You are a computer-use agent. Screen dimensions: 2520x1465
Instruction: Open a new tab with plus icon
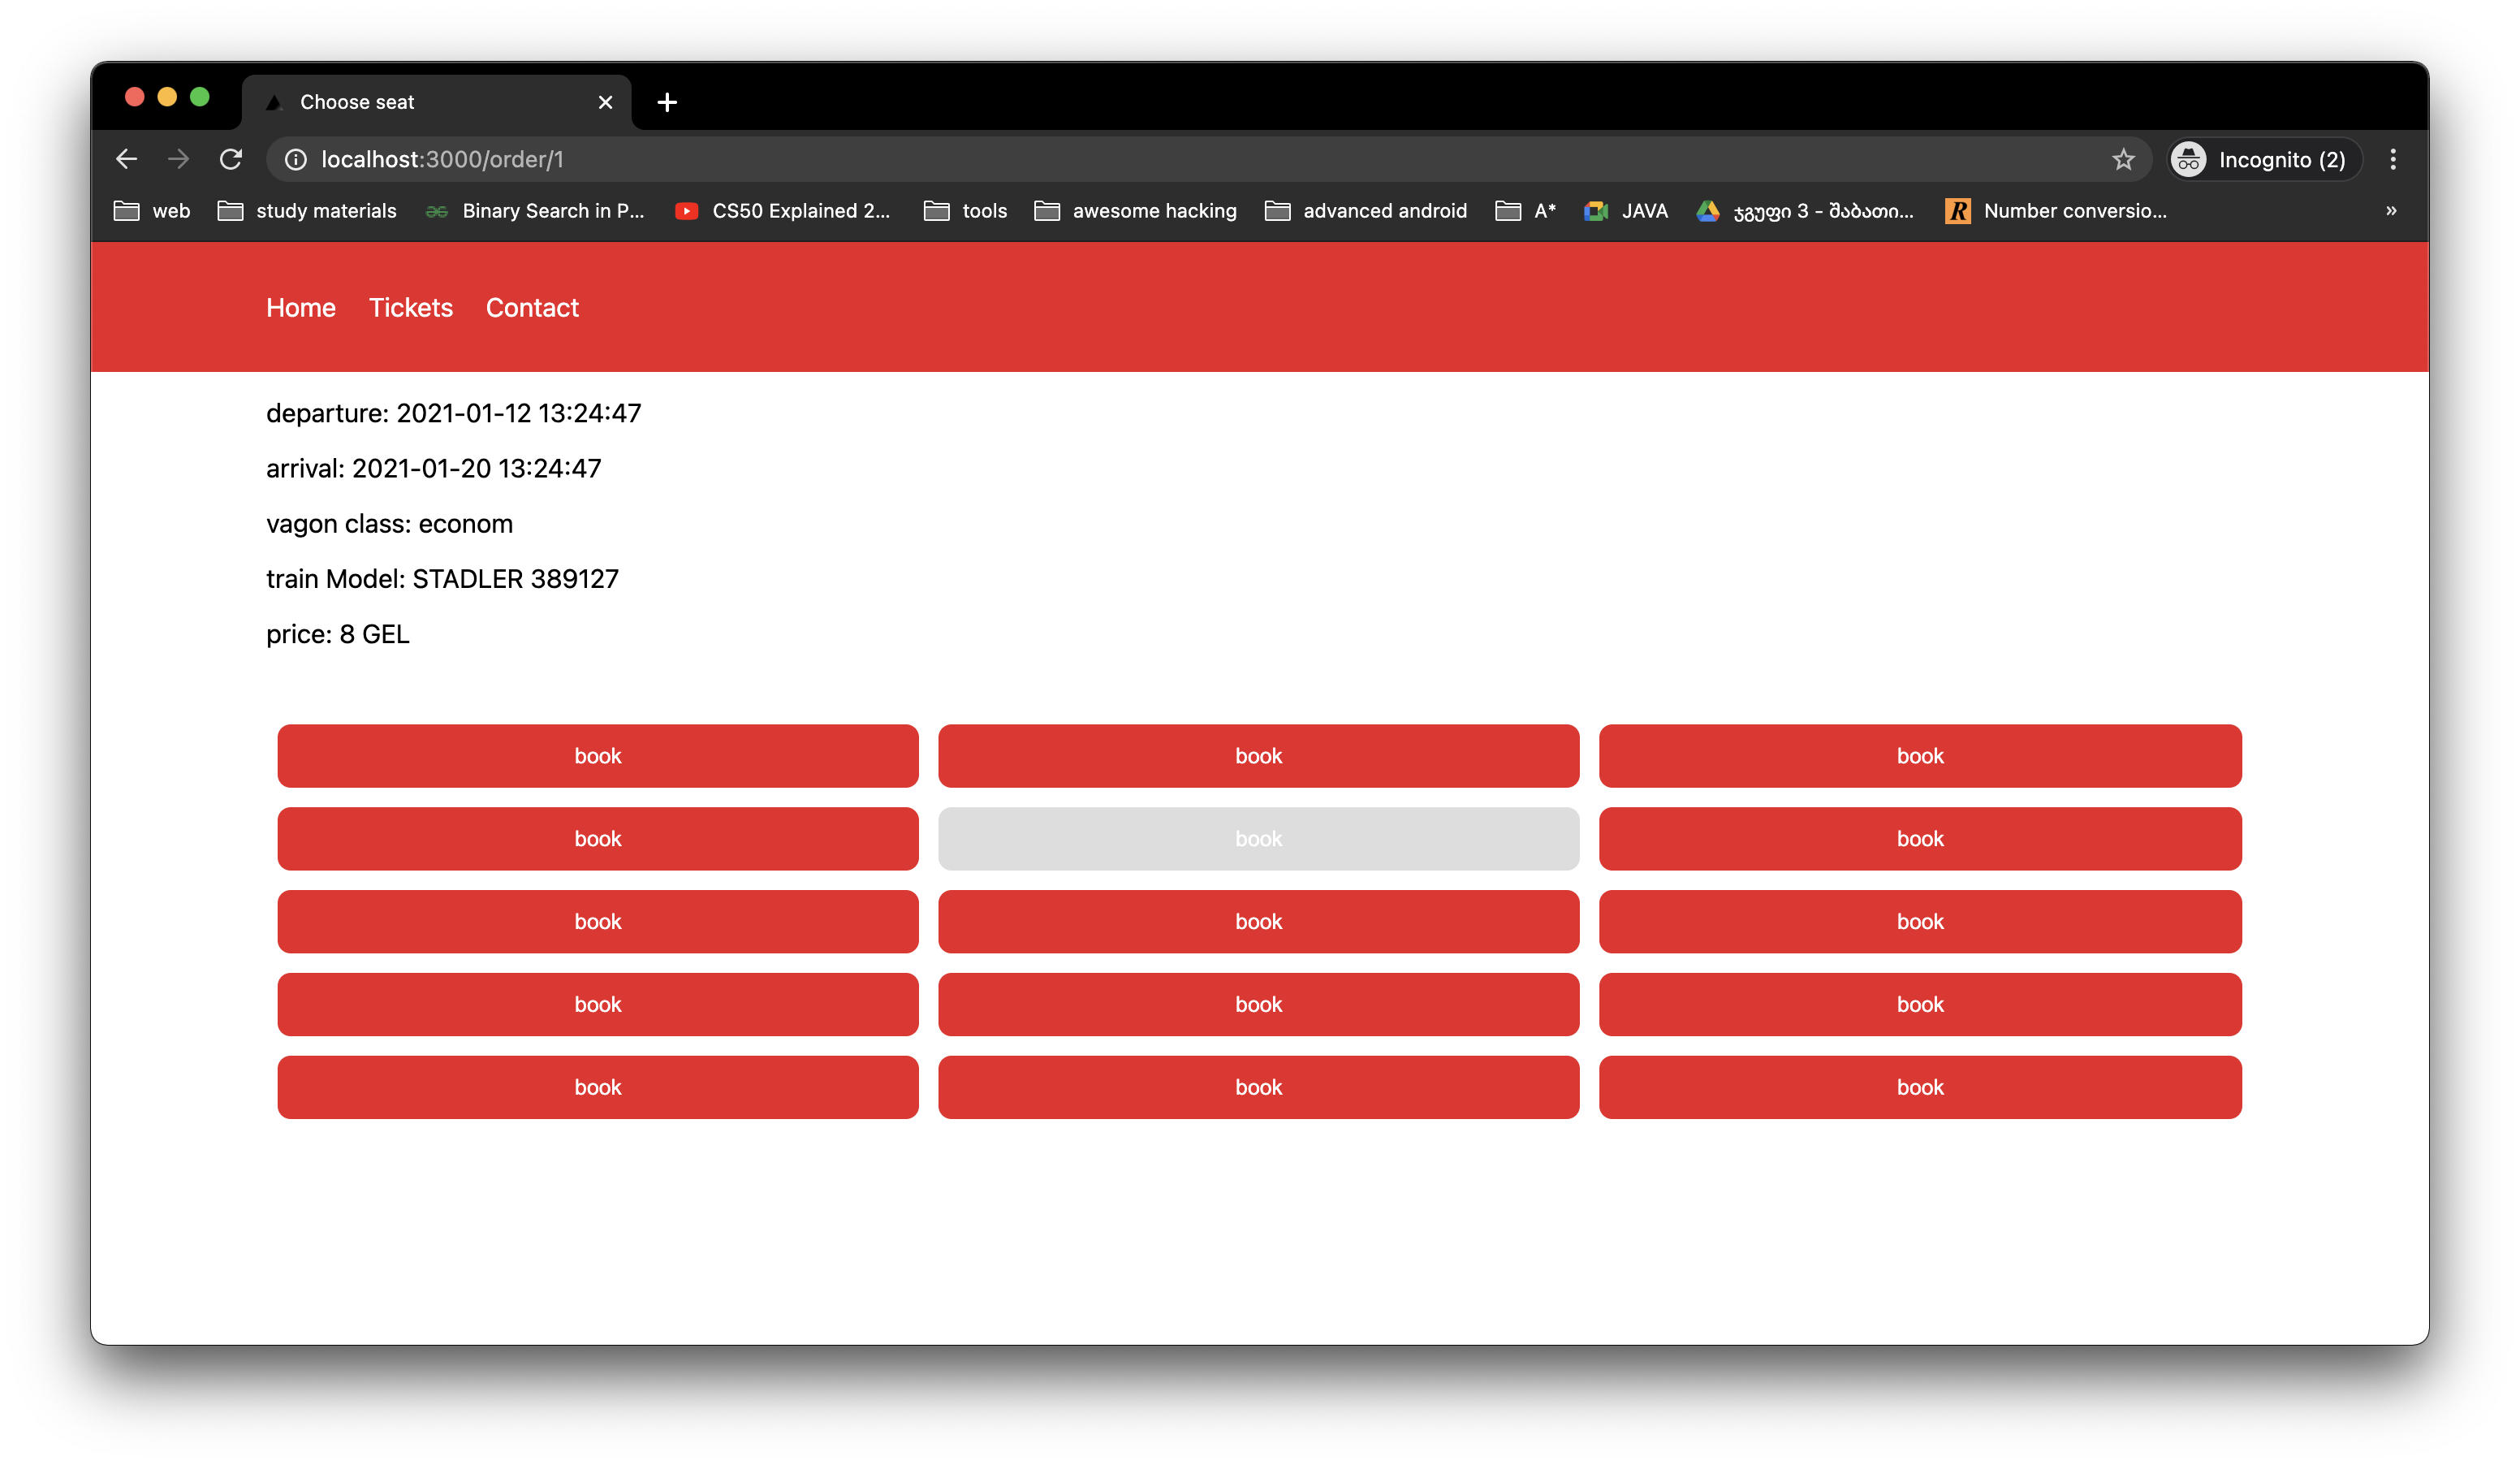coord(667,102)
